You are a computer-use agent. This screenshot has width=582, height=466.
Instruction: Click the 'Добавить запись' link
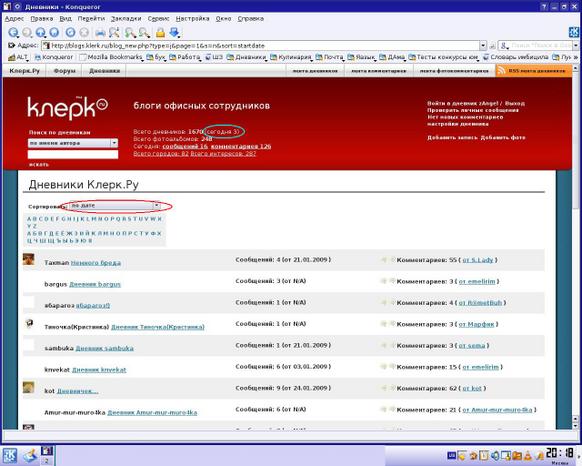coord(452,137)
